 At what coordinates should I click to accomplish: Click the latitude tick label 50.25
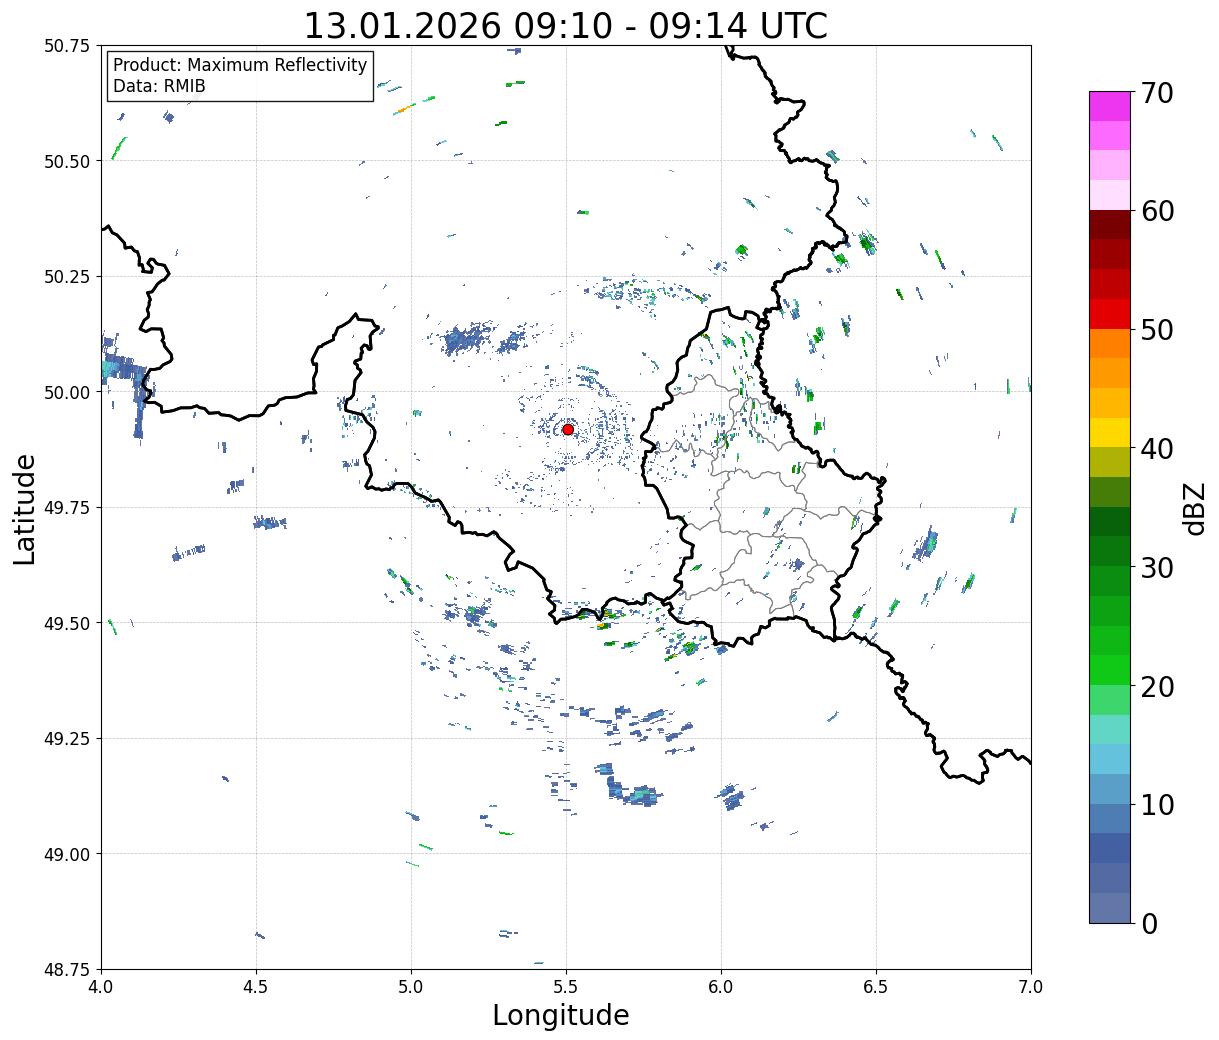point(68,277)
